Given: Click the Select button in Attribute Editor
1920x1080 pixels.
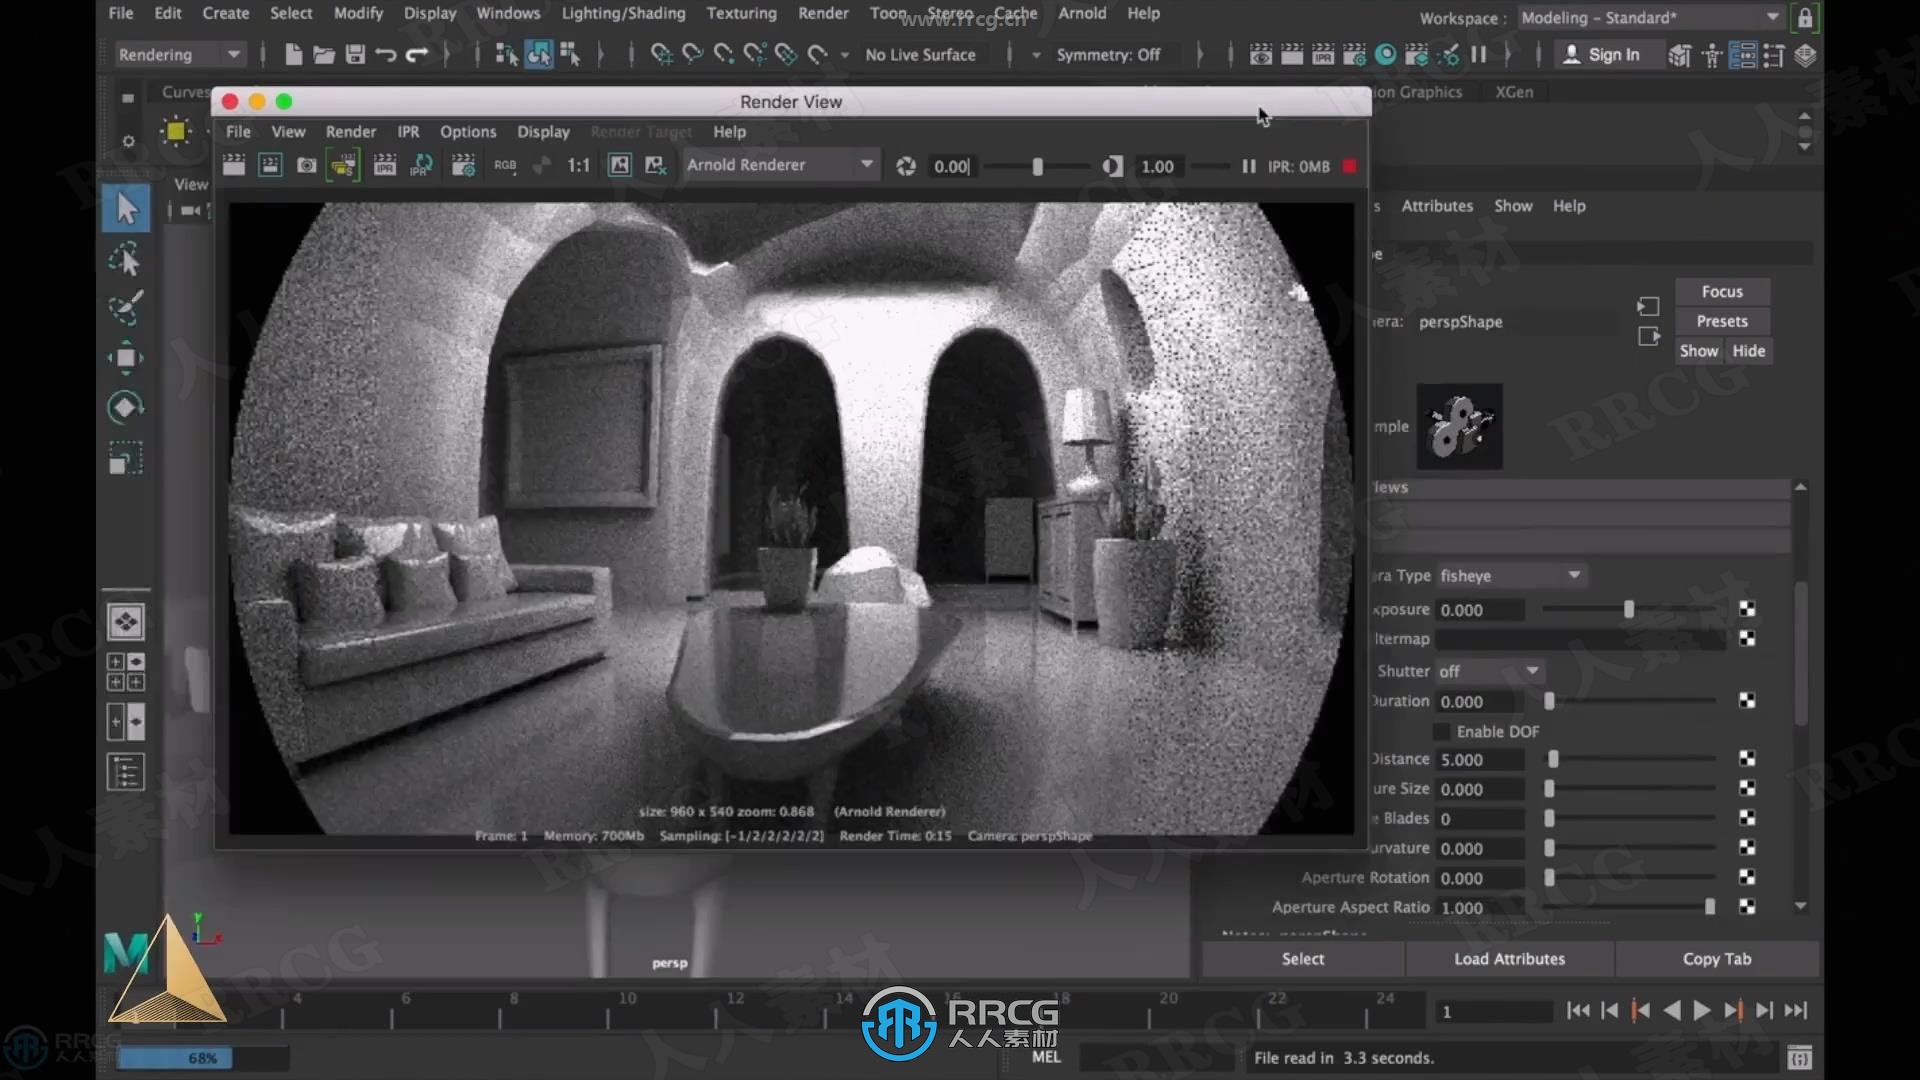Looking at the screenshot, I should pos(1303,959).
